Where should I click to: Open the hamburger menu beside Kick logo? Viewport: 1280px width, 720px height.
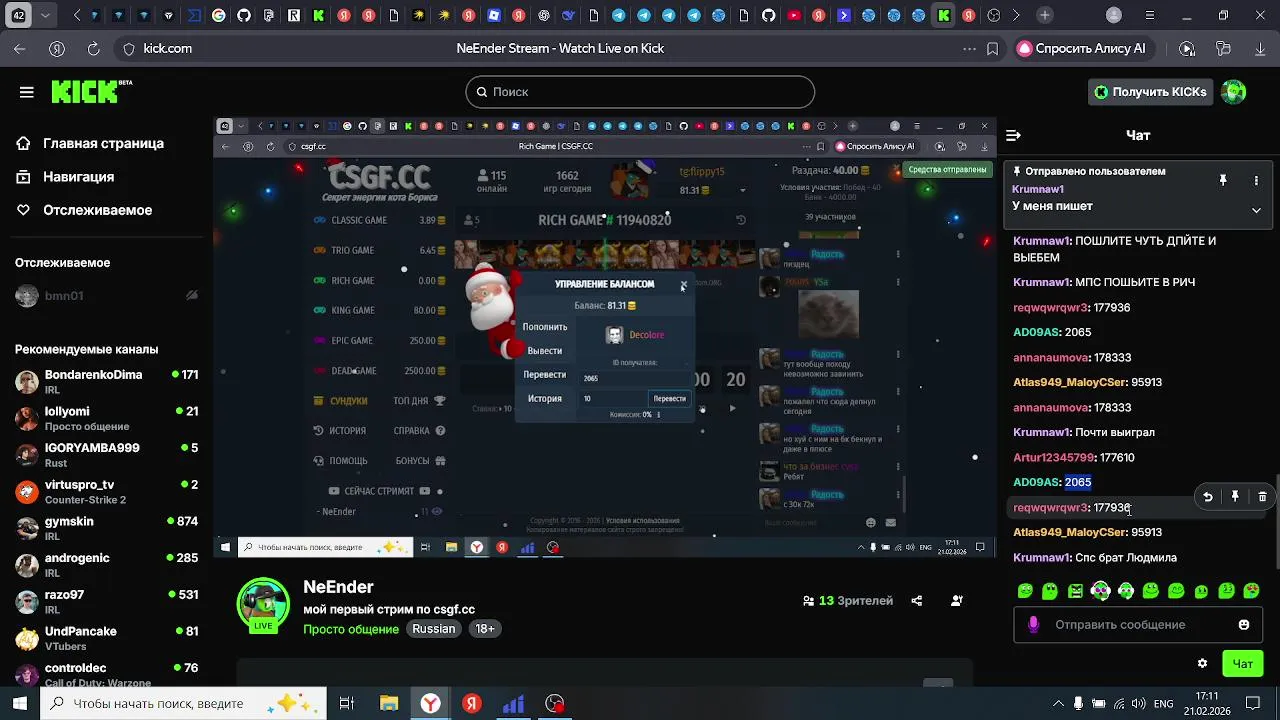tap(27, 92)
